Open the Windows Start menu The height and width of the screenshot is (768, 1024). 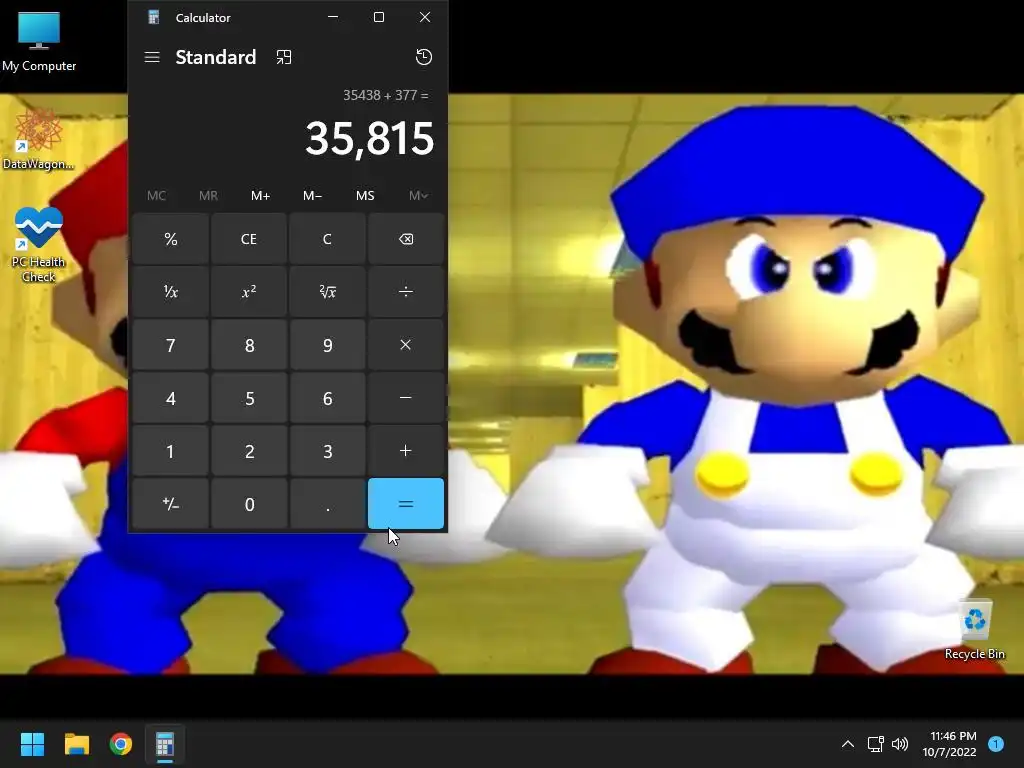pos(32,744)
